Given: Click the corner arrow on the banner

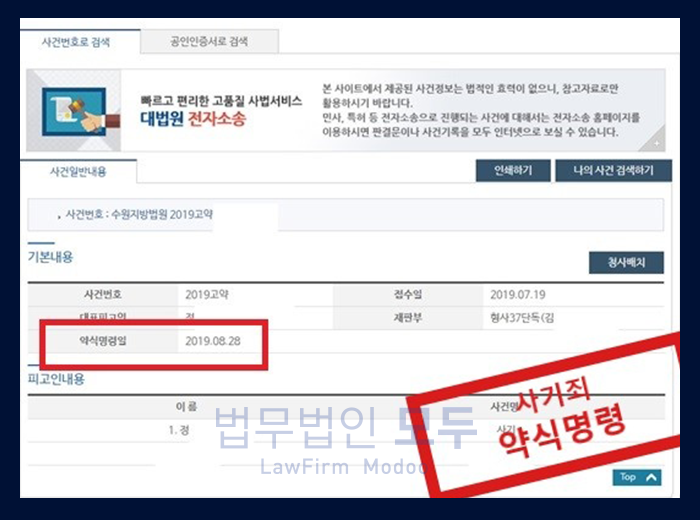Looking at the screenshot, I should 657,143.
